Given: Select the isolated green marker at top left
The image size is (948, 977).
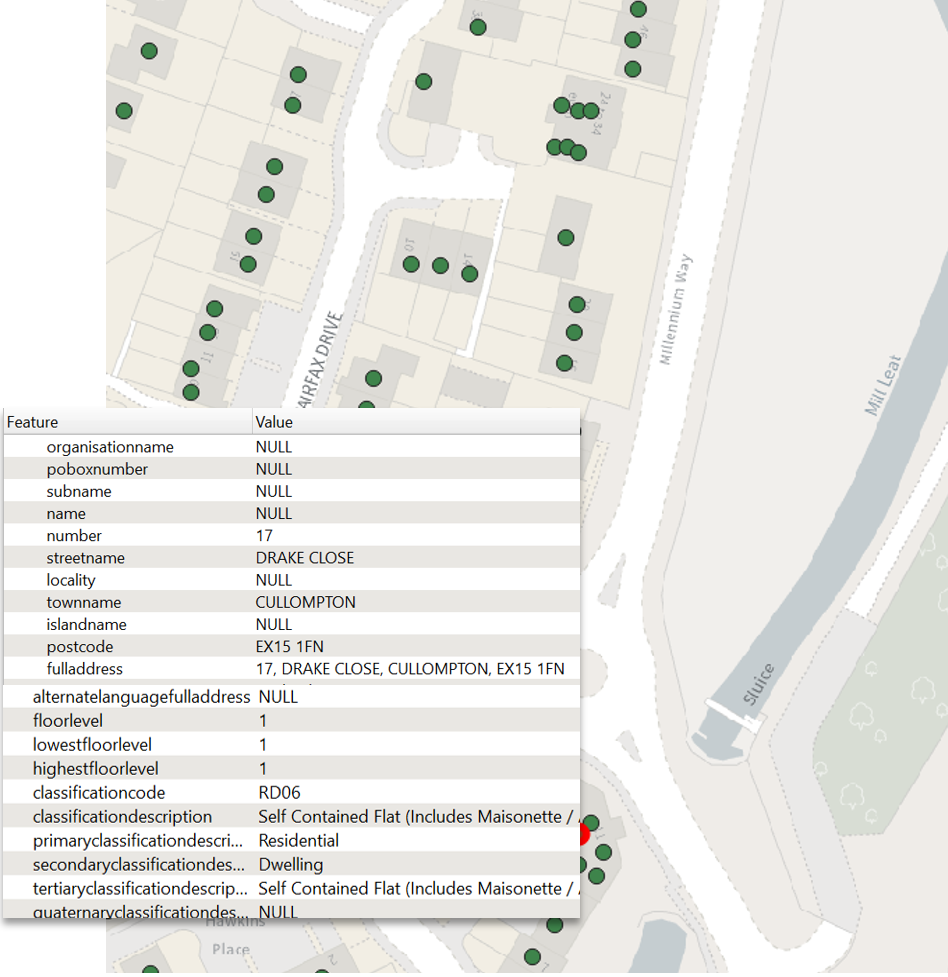Looking at the screenshot, I should click(123, 111).
